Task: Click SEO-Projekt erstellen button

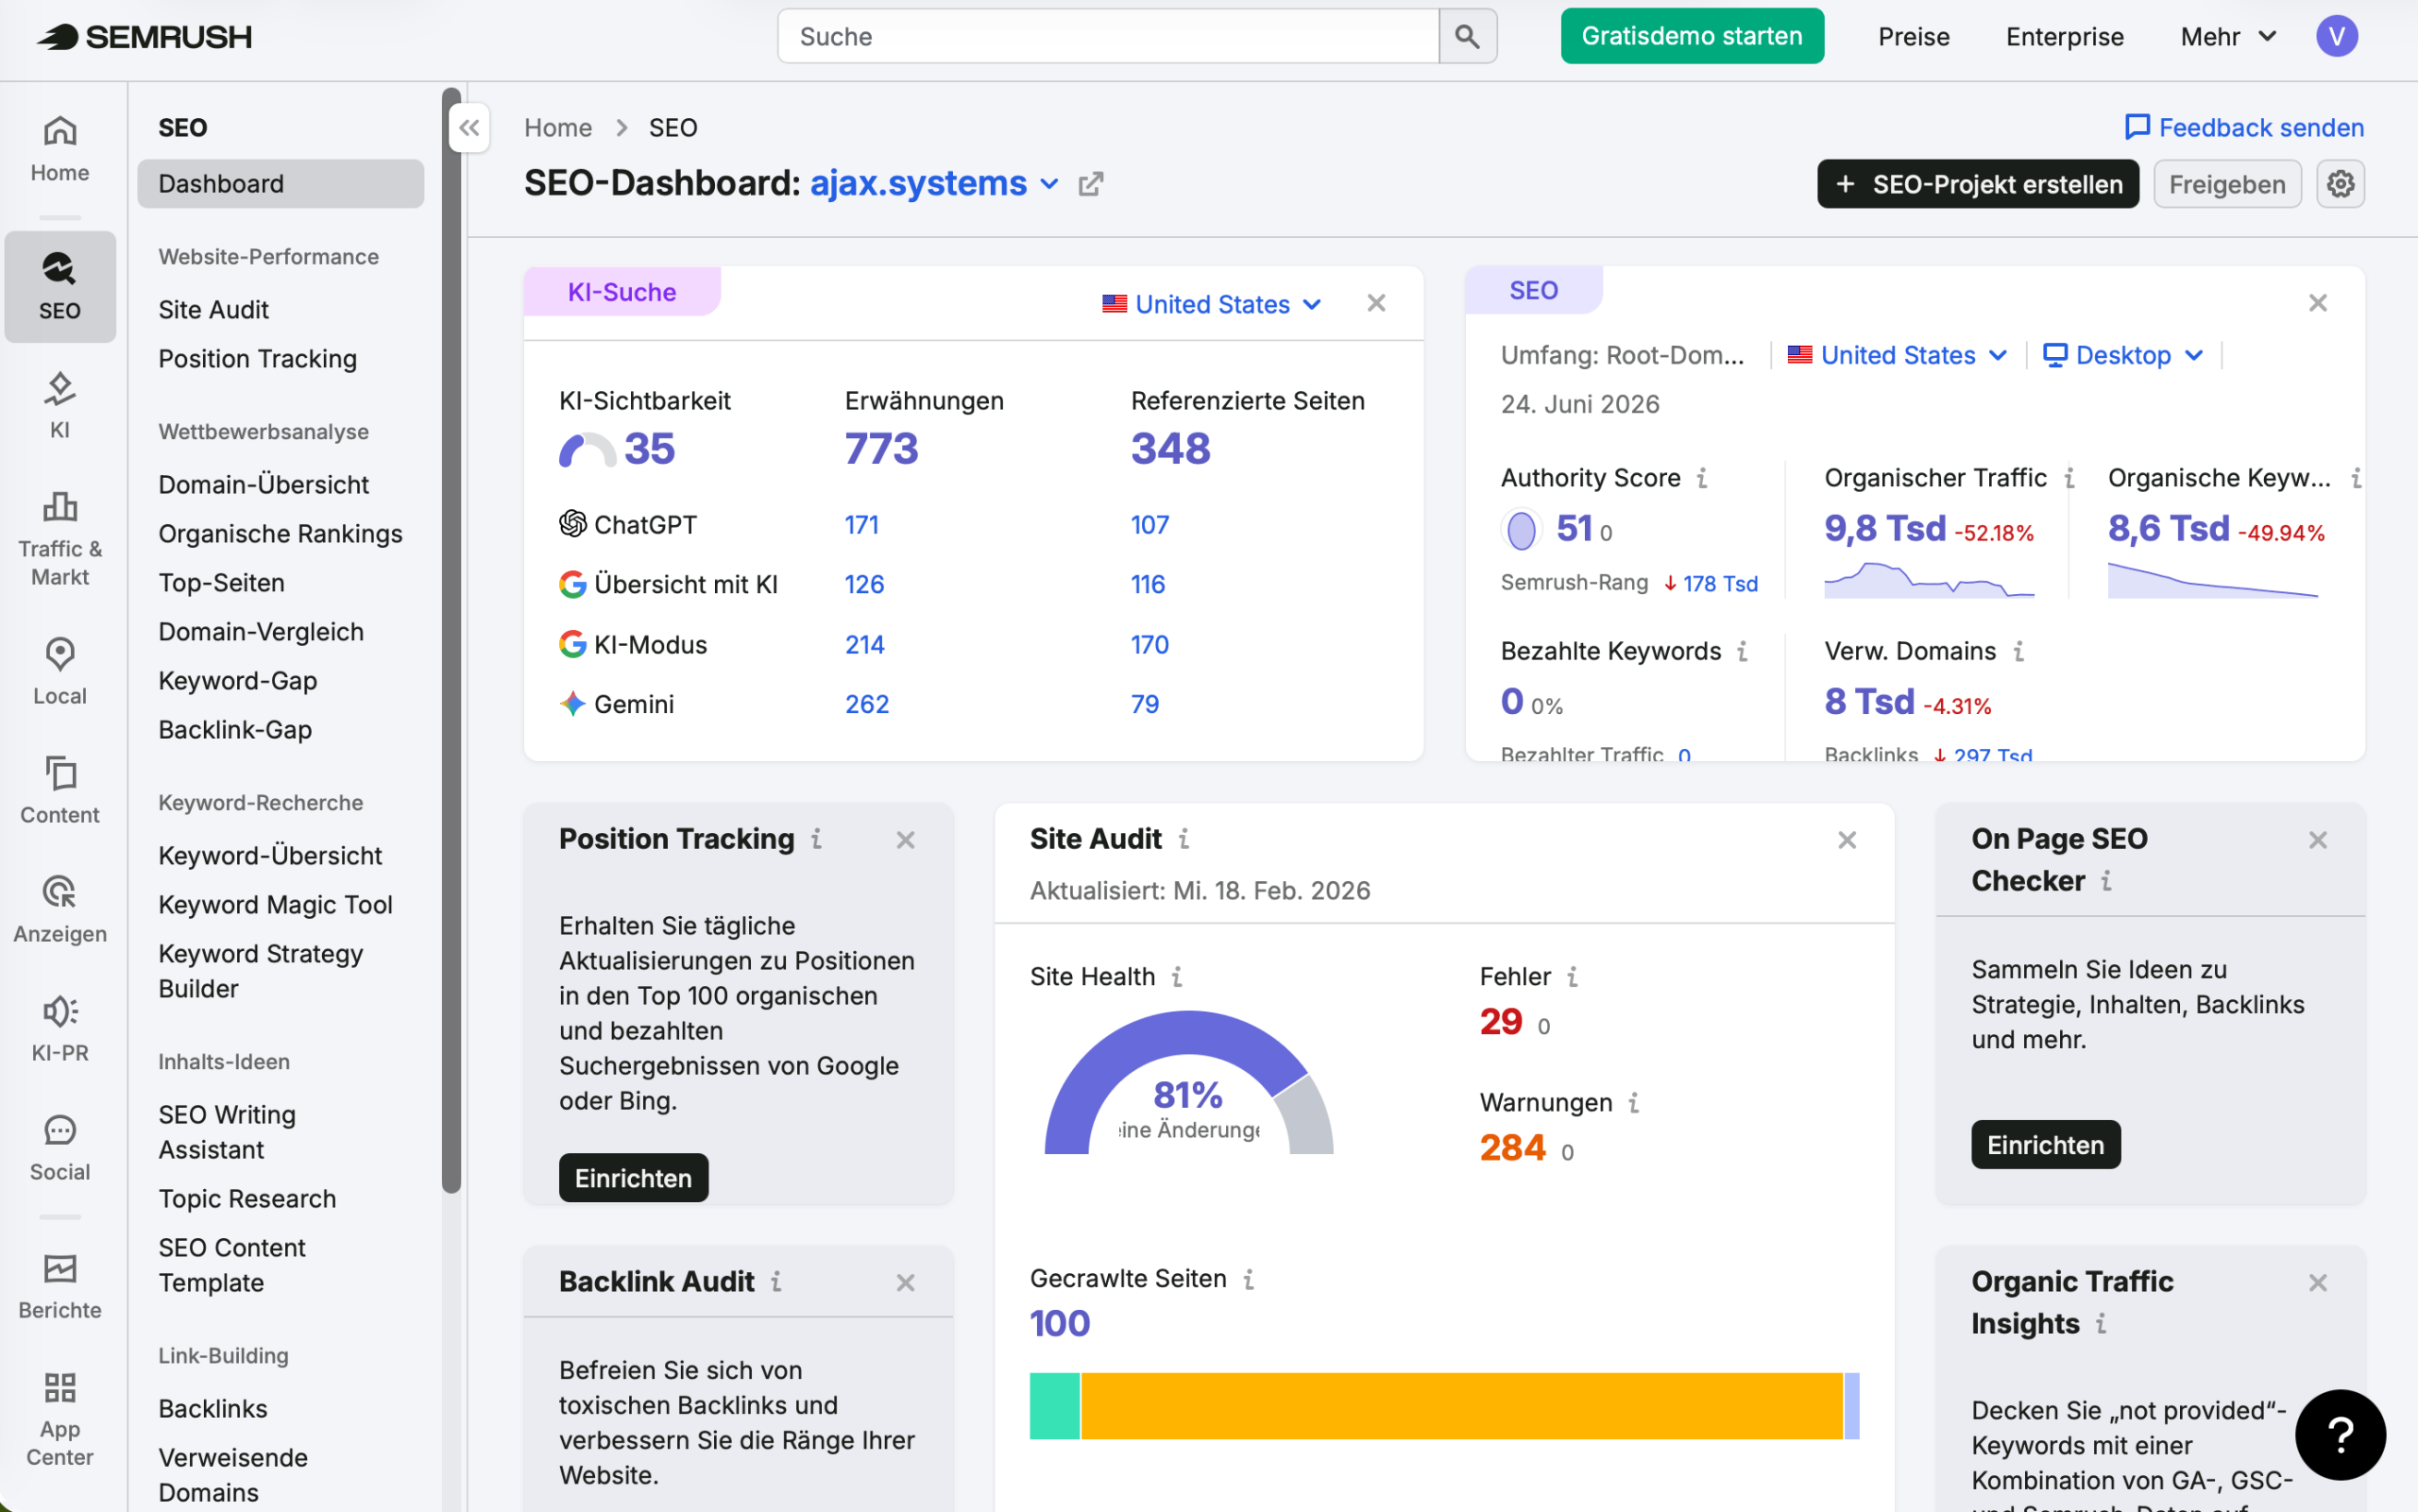Action: pos(1977,184)
